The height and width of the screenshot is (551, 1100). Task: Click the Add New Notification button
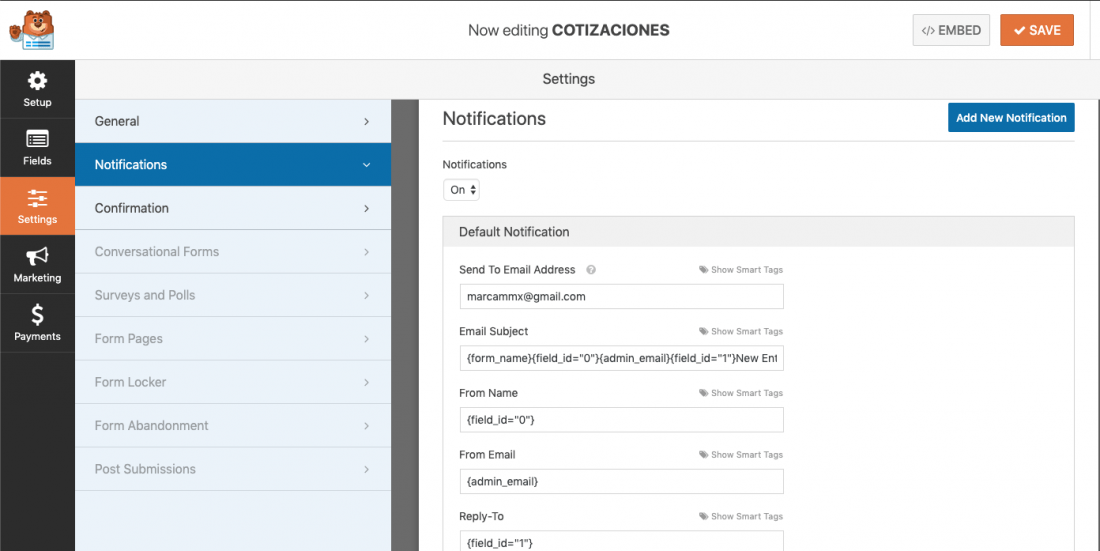point(1011,118)
